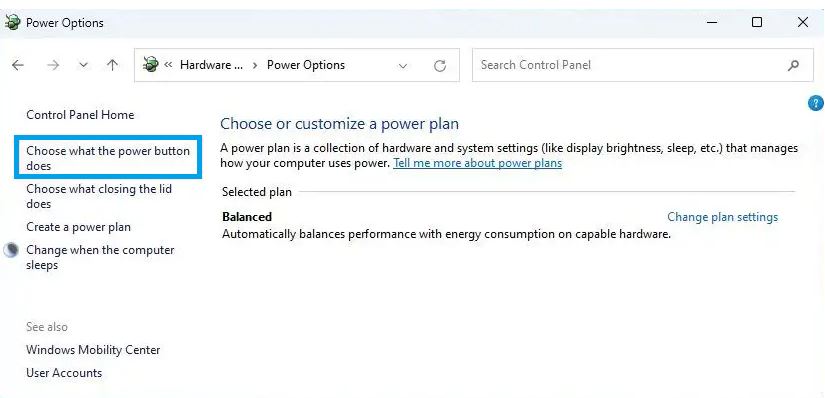The image size is (825, 398).
Task: Open recent locations chevron next to arrows
Action: pos(83,66)
